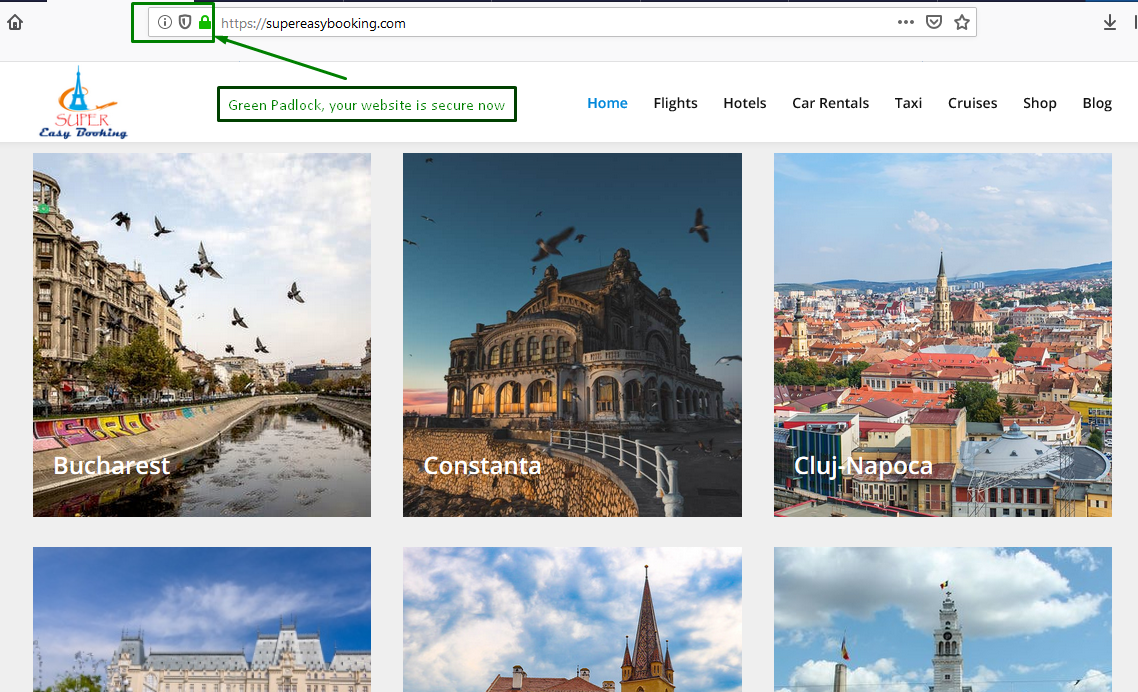Image resolution: width=1138 pixels, height=692 pixels.
Task: Select the Home menu item
Action: (x=607, y=103)
